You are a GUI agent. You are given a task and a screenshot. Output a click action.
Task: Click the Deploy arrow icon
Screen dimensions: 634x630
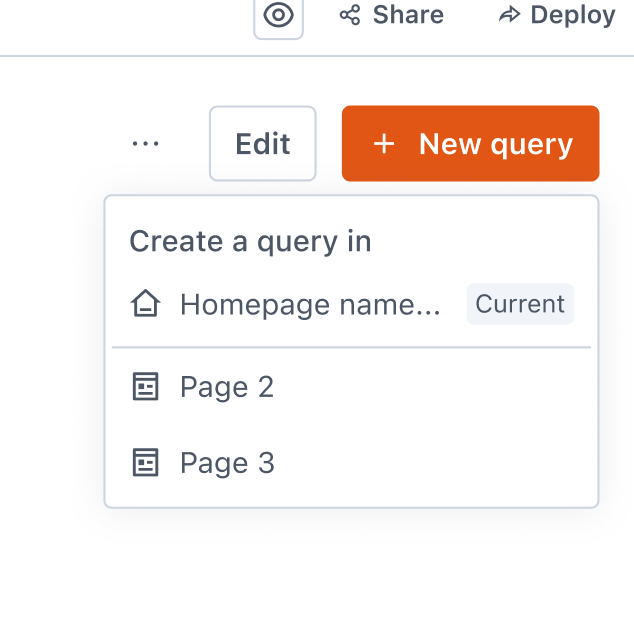click(x=510, y=15)
